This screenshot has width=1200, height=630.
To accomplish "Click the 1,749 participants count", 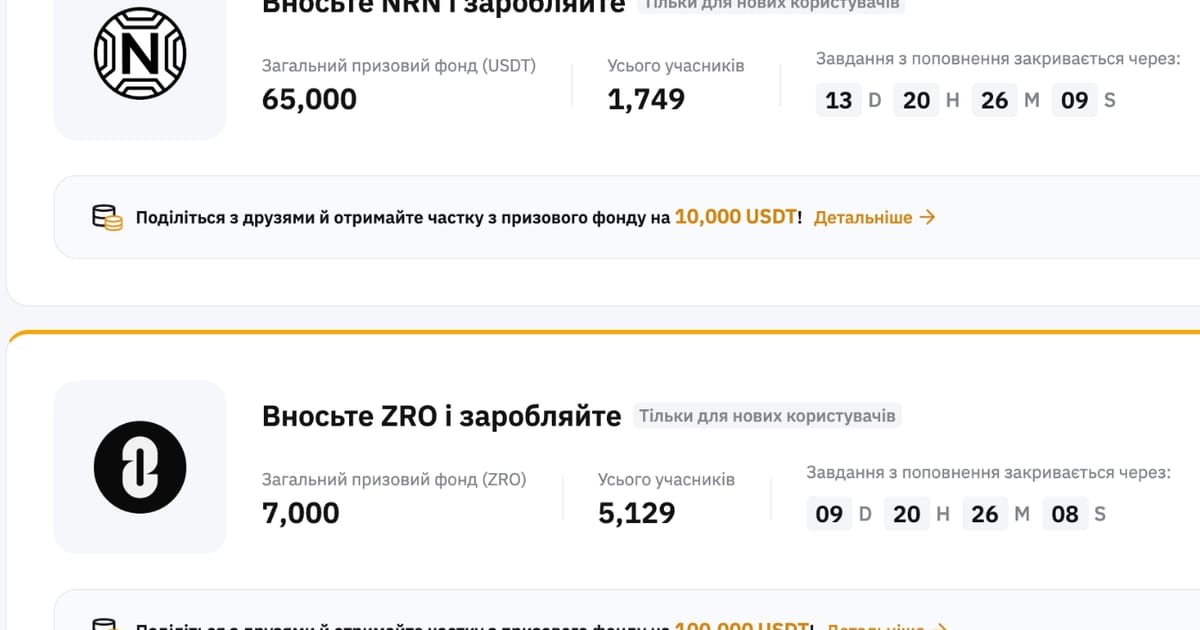I will click(x=647, y=99).
